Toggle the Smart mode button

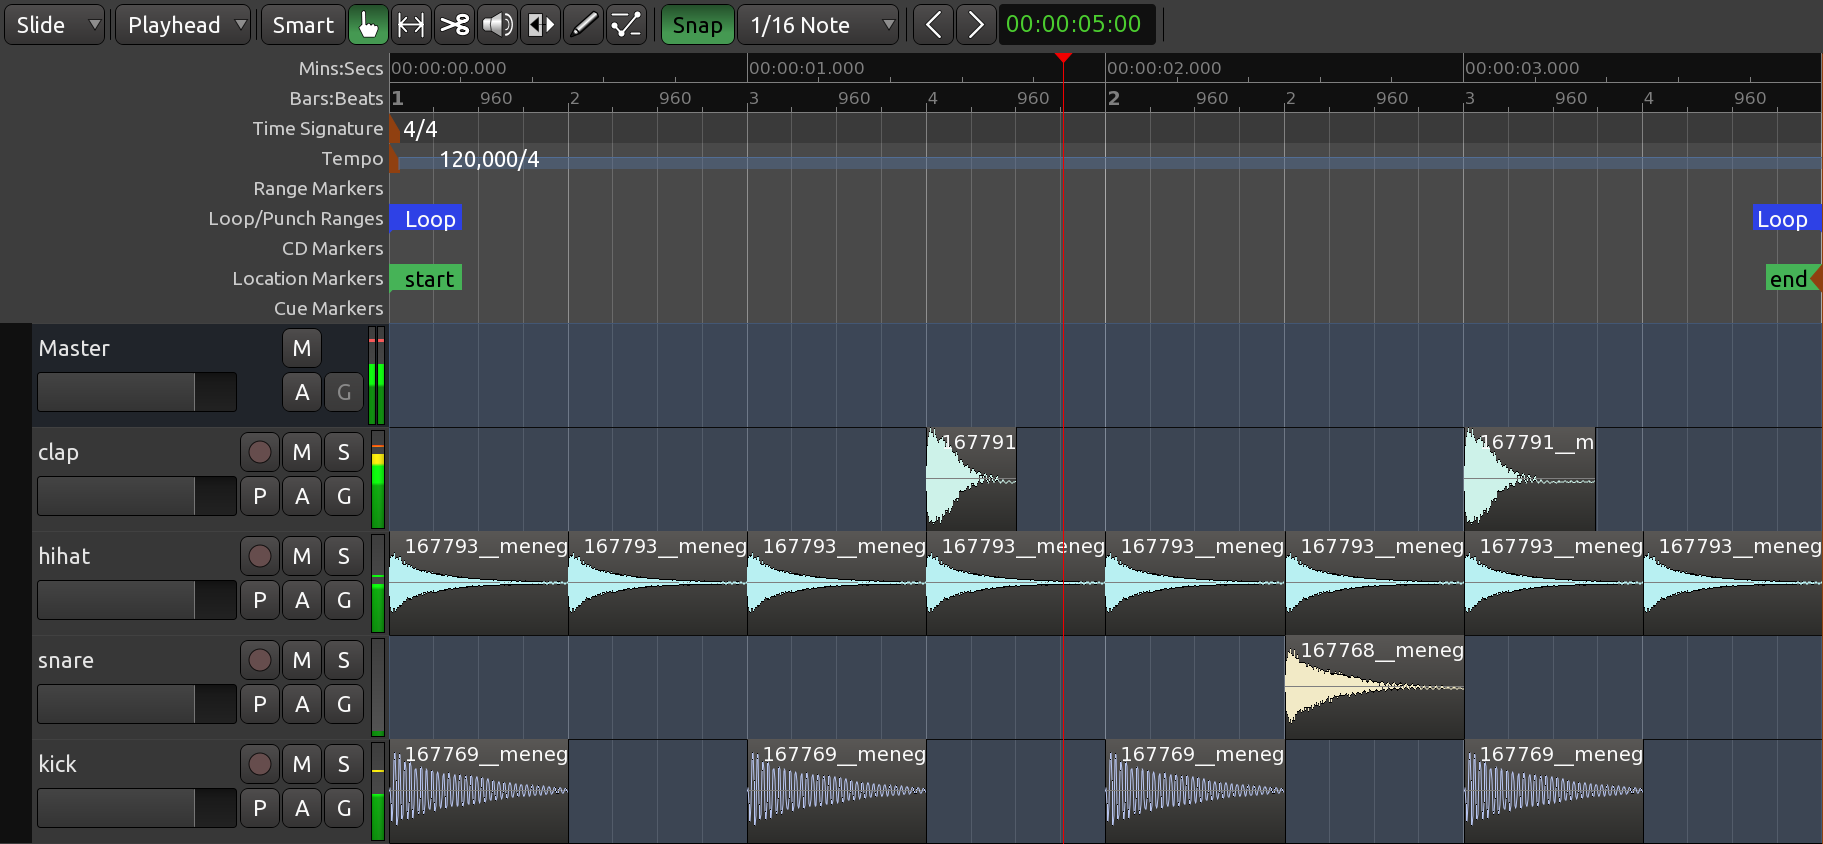coord(303,25)
